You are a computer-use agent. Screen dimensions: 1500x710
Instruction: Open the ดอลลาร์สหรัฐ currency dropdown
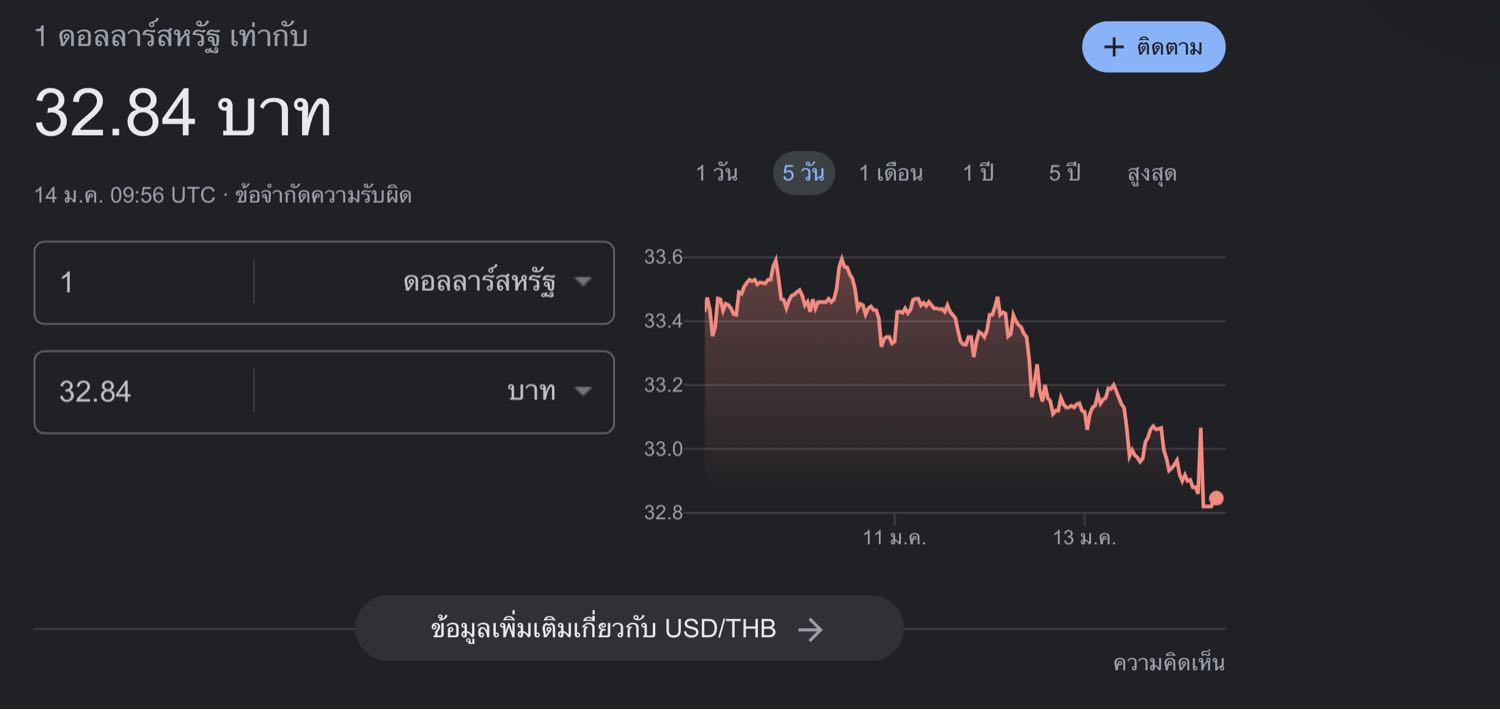497,283
